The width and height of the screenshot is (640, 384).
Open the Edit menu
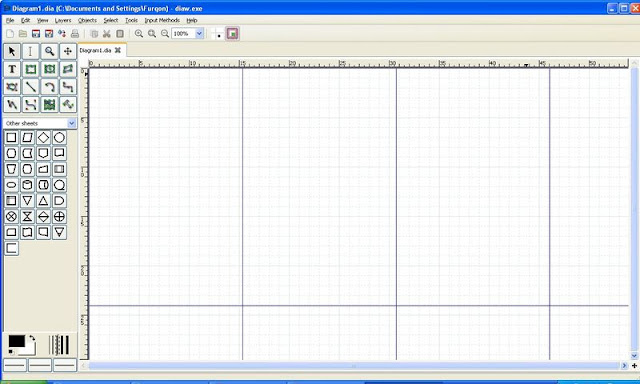(x=25, y=20)
